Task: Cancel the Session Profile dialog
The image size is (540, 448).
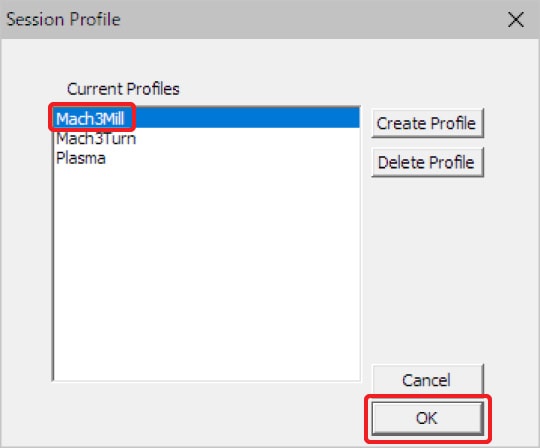Action: coord(427,380)
